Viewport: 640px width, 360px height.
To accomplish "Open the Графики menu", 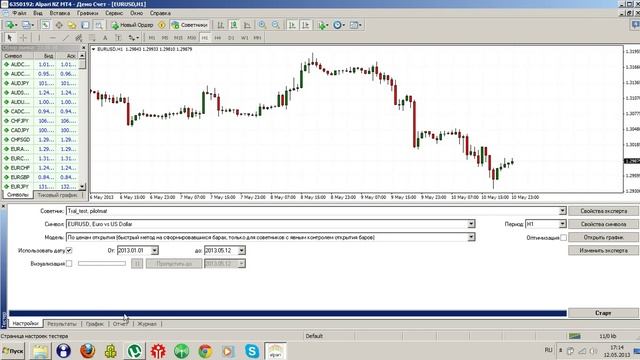I will (87, 13).
